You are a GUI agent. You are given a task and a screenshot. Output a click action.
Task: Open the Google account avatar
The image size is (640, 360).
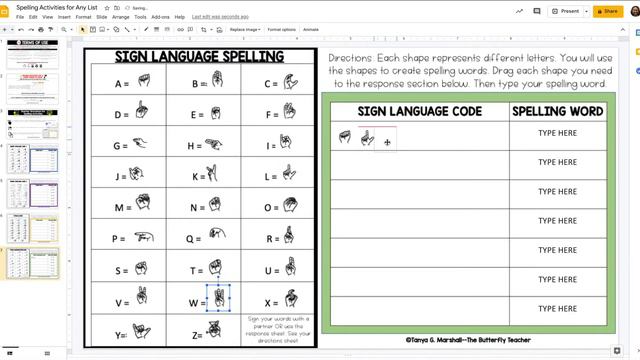pos(635,11)
